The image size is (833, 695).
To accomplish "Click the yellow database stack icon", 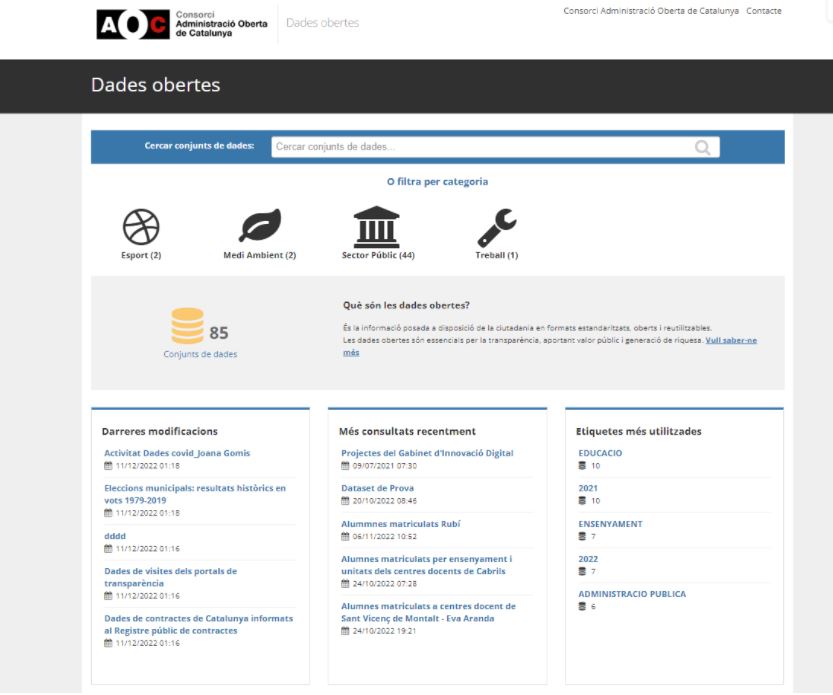I will coord(187,326).
